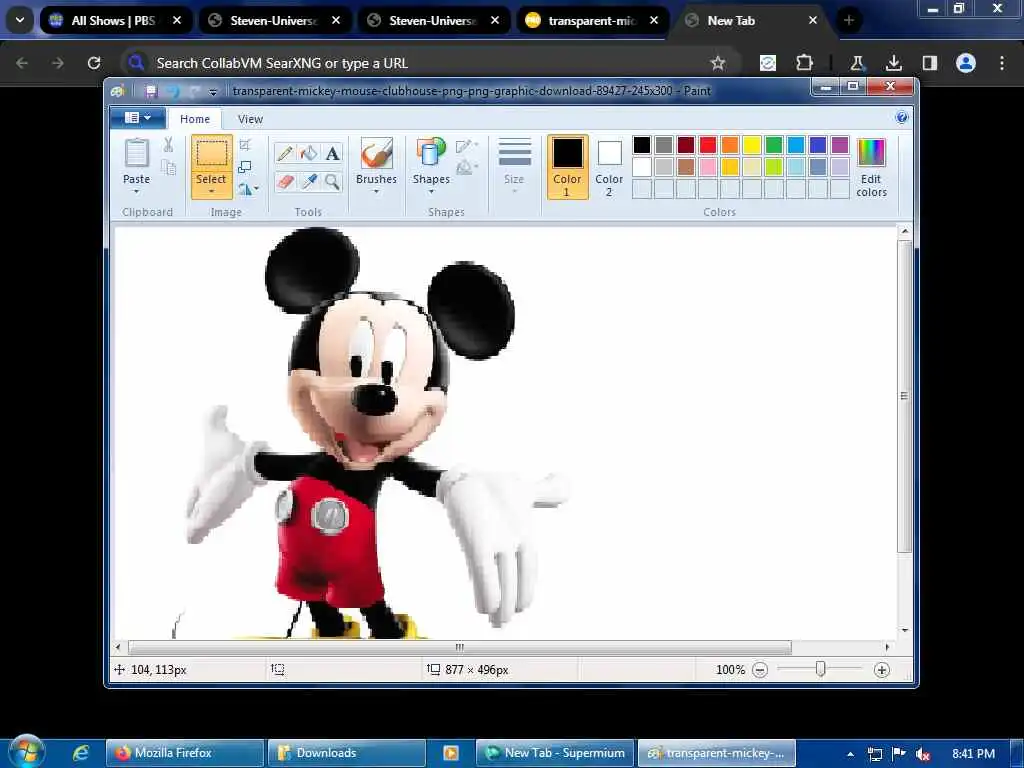Choose the Magnifier tool
The width and height of the screenshot is (1024, 768).
tap(332, 181)
